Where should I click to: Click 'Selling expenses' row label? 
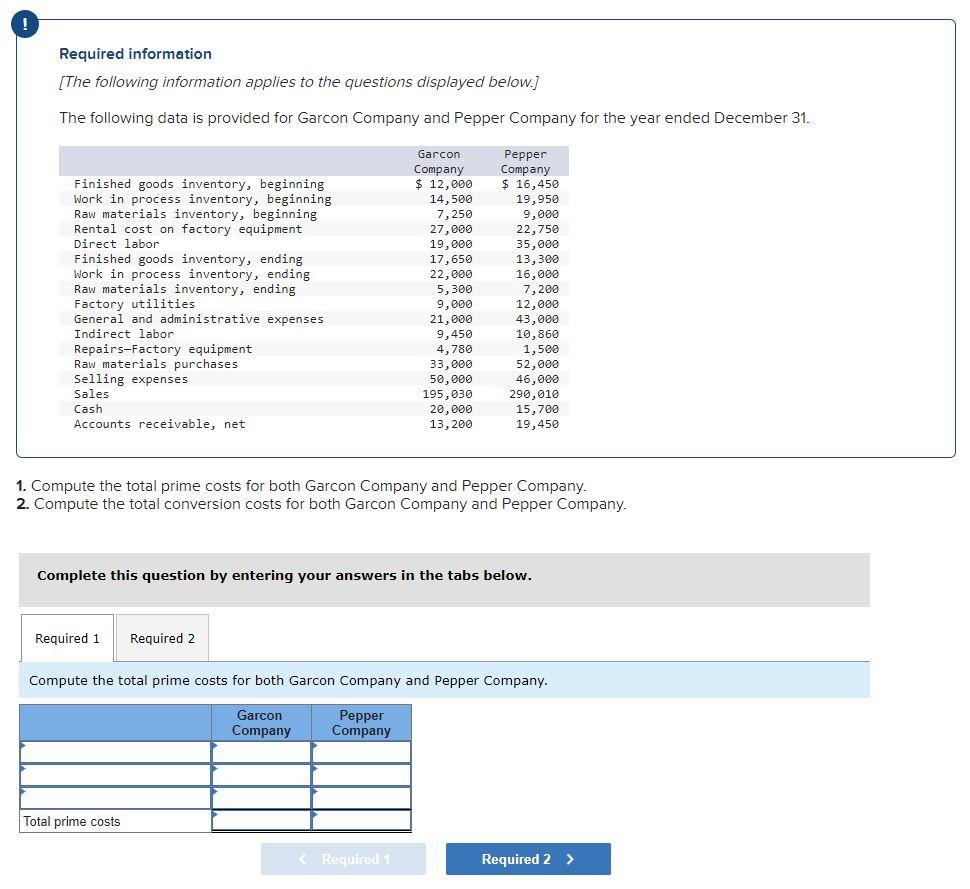[x=131, y=379]
